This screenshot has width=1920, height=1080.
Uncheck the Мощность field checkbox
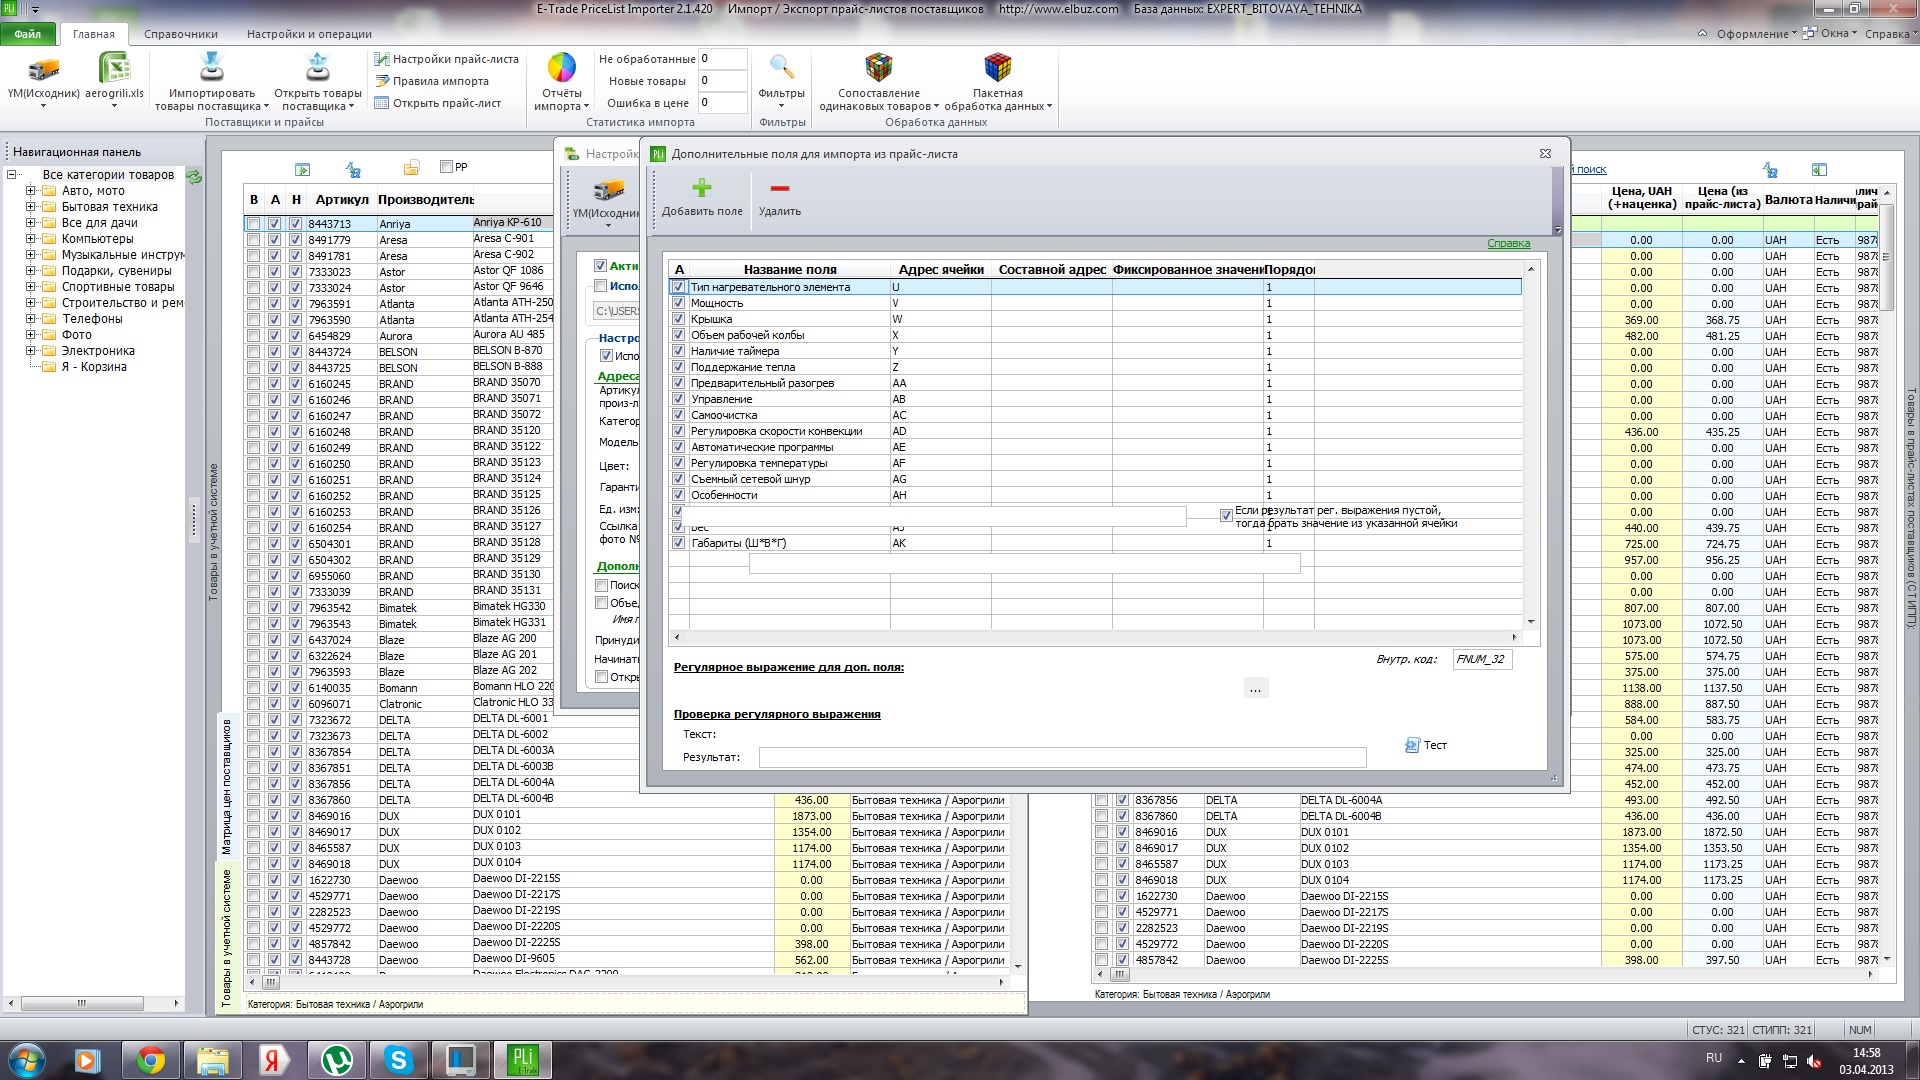[x=679, y=303]
